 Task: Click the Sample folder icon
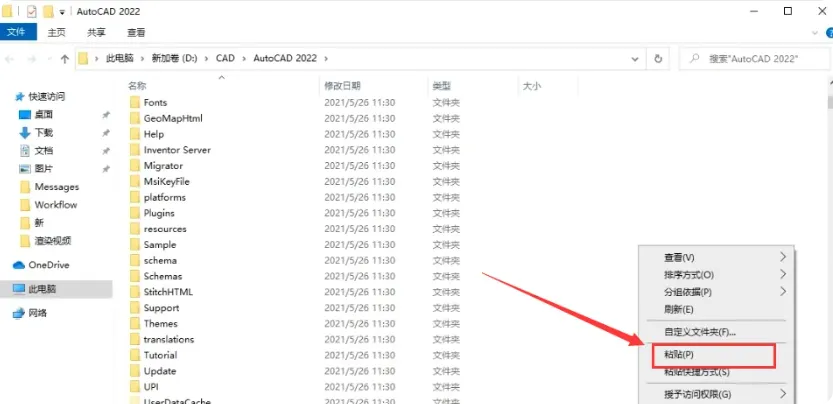tap(135, 245)
